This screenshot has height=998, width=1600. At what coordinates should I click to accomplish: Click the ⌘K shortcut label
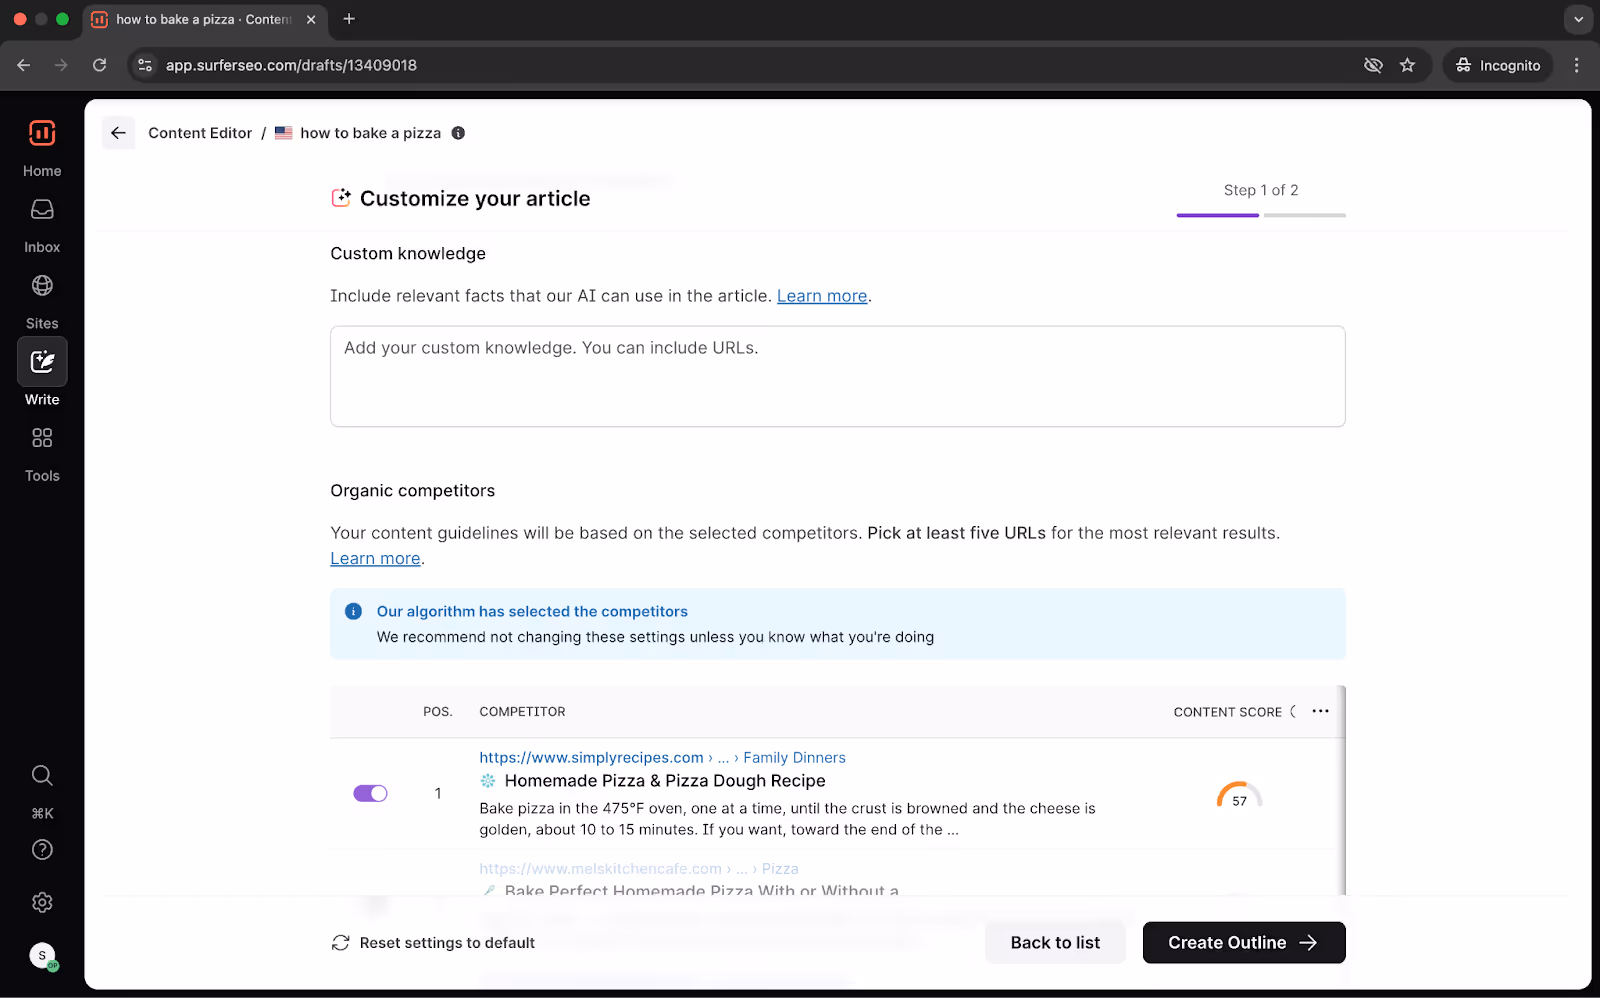(x=42, y=814)
